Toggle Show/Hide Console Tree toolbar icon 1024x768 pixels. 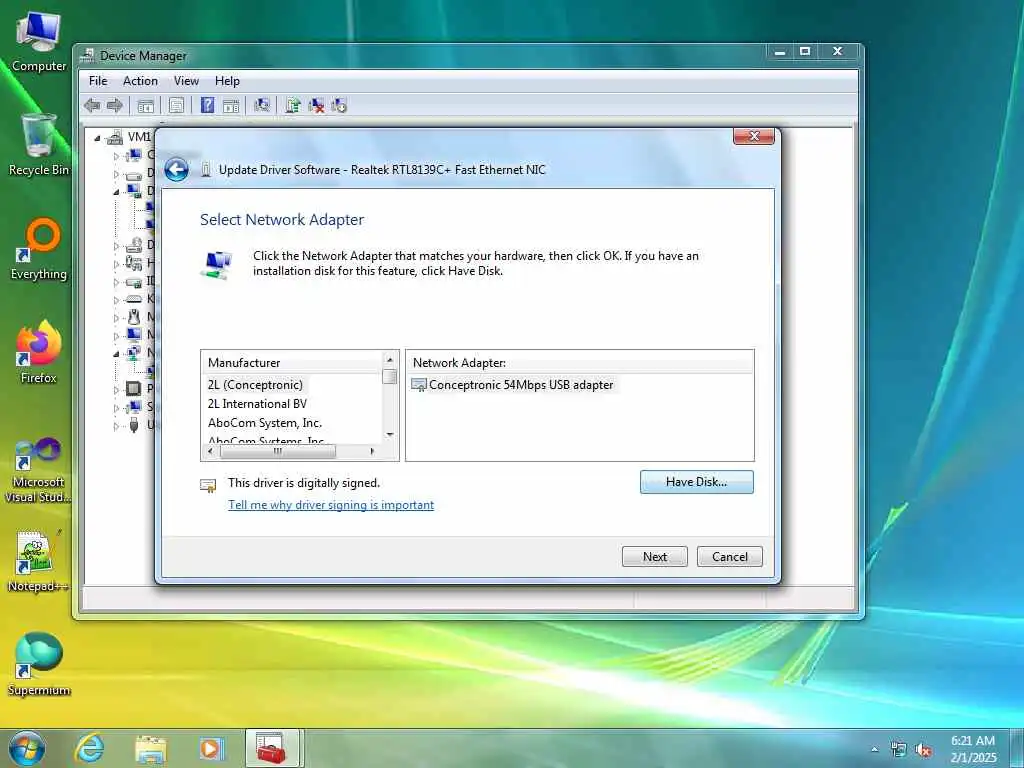pos(146,105)
